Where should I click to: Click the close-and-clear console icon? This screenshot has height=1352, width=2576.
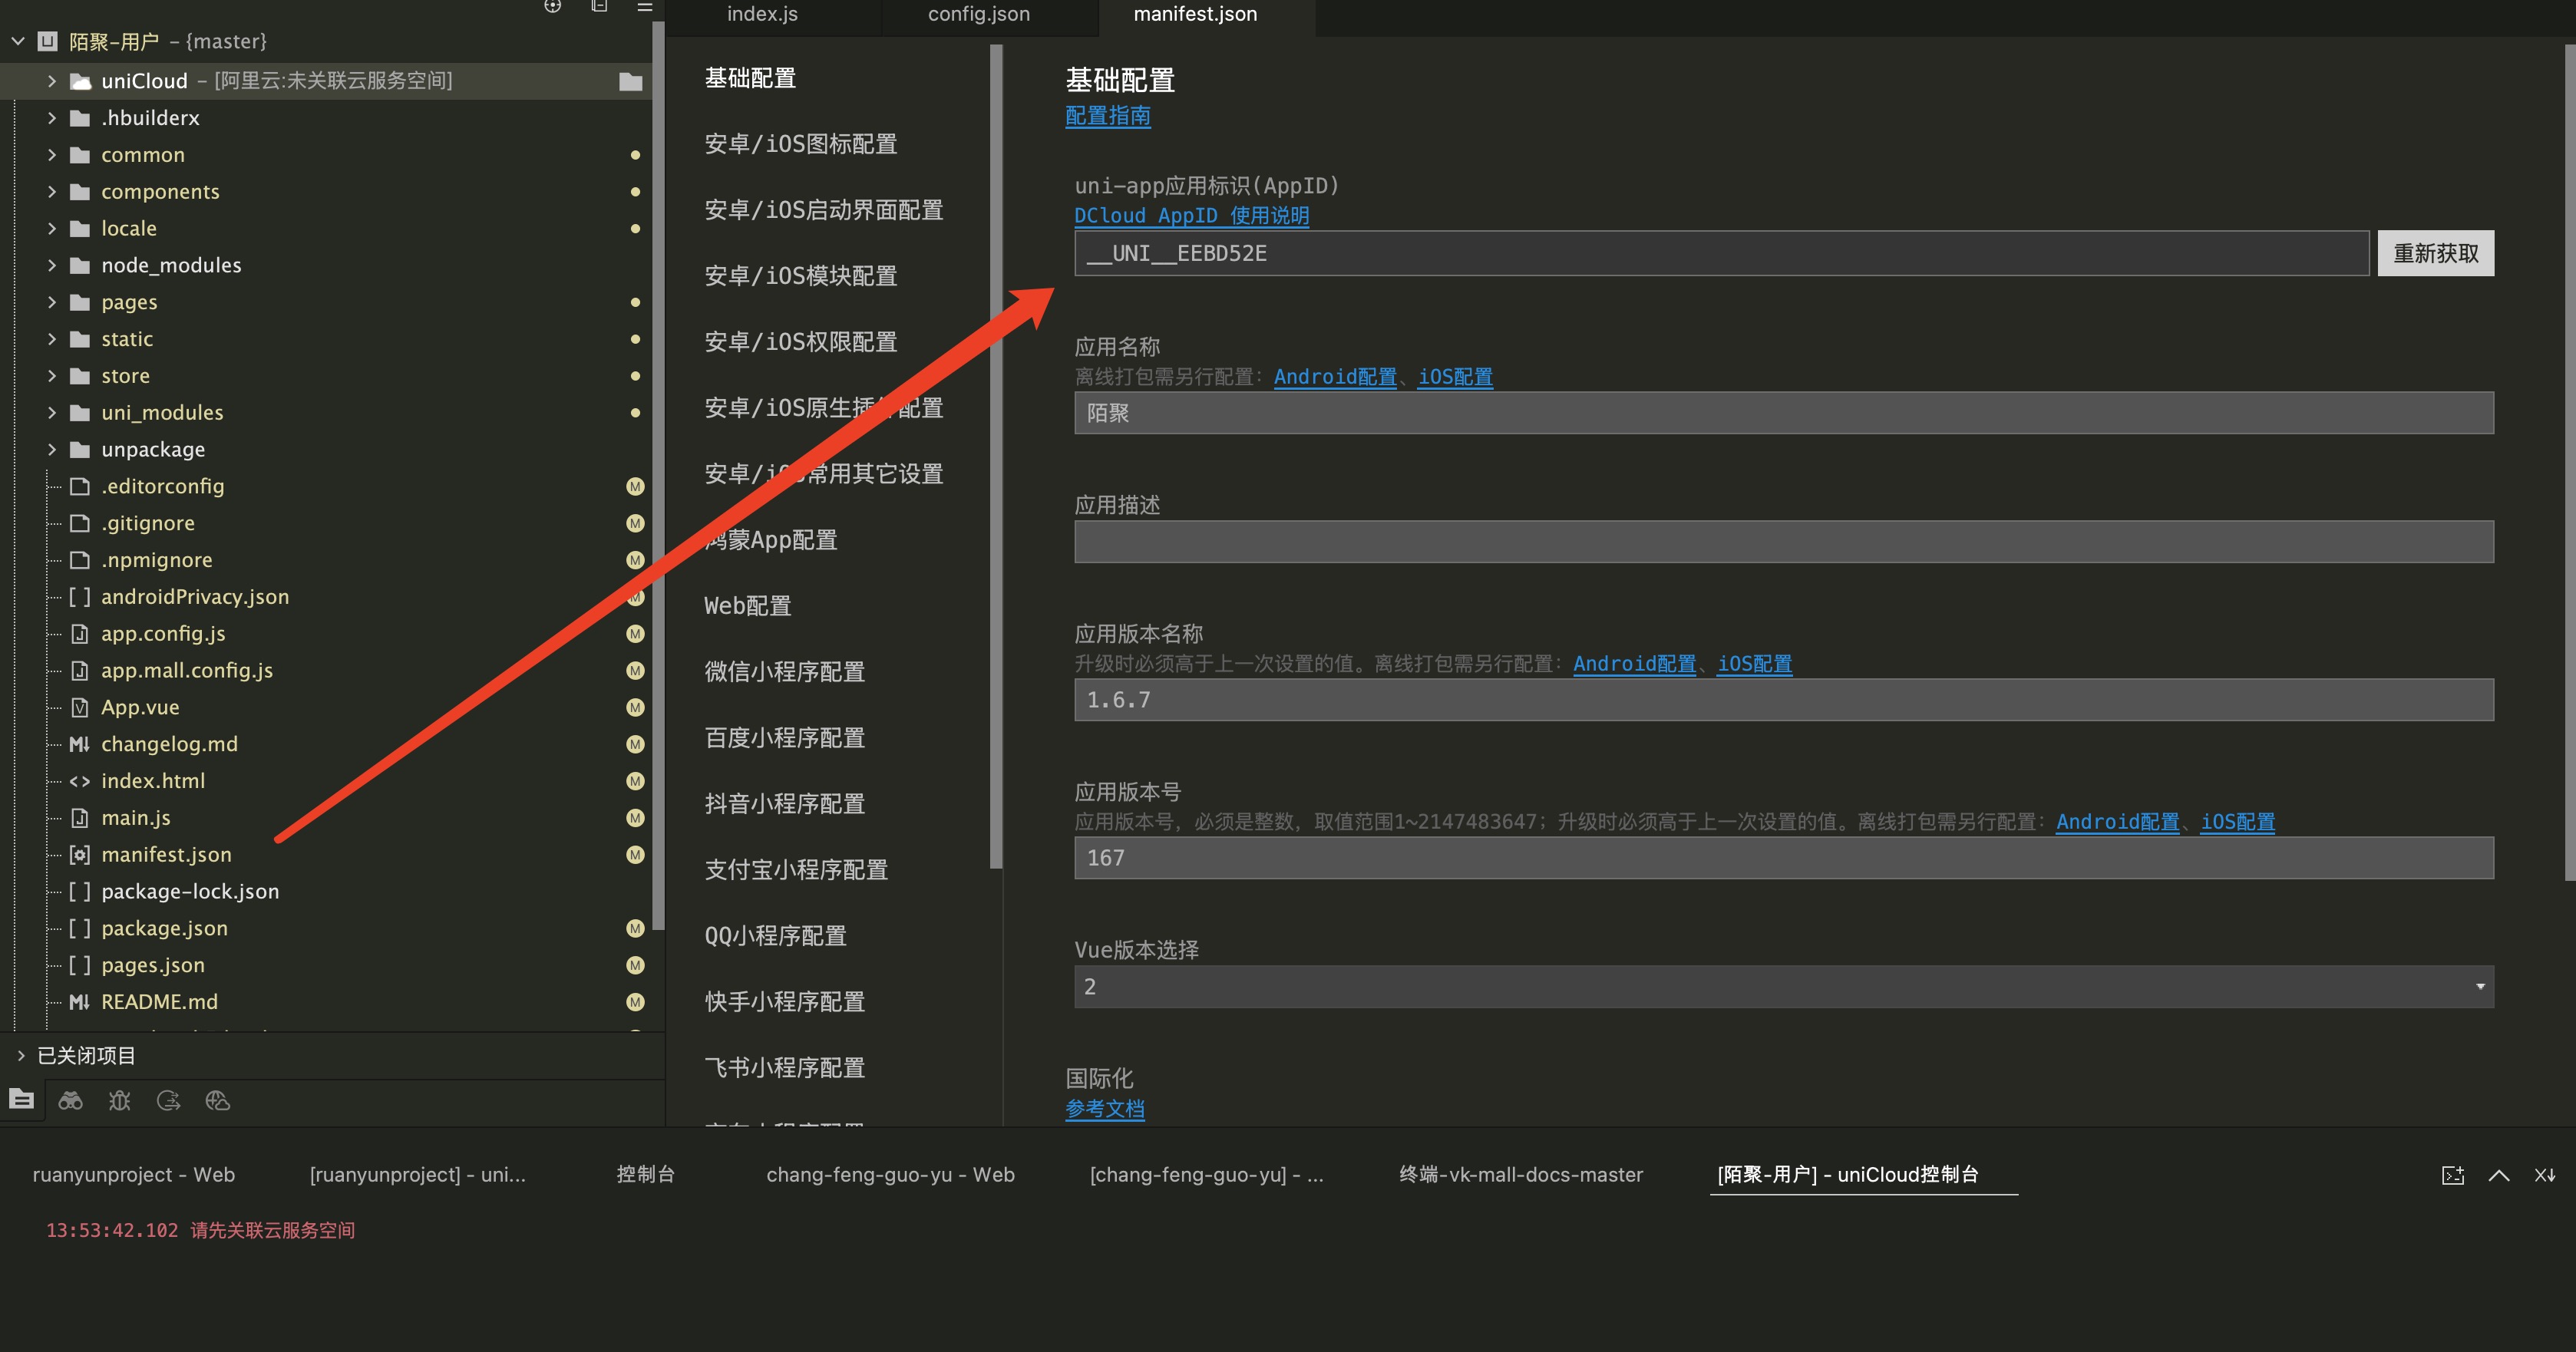coord(2544,1175)
